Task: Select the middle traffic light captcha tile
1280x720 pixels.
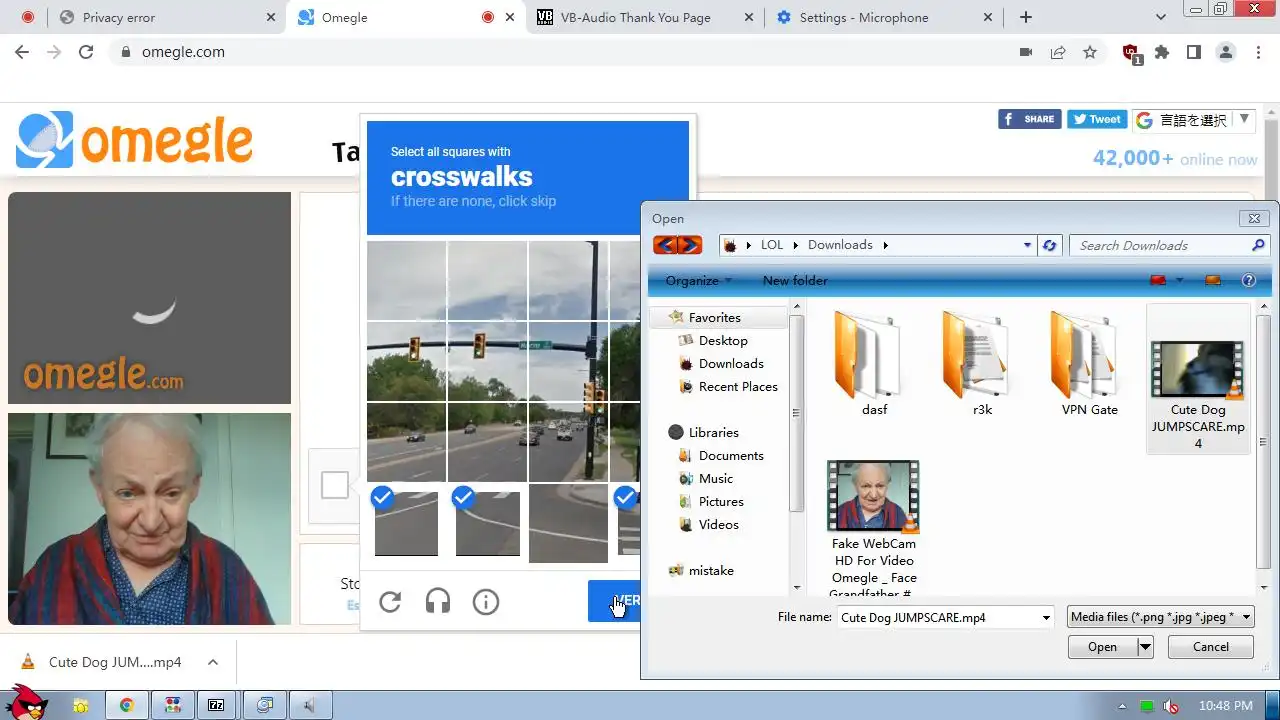Action: coord(487,361)
